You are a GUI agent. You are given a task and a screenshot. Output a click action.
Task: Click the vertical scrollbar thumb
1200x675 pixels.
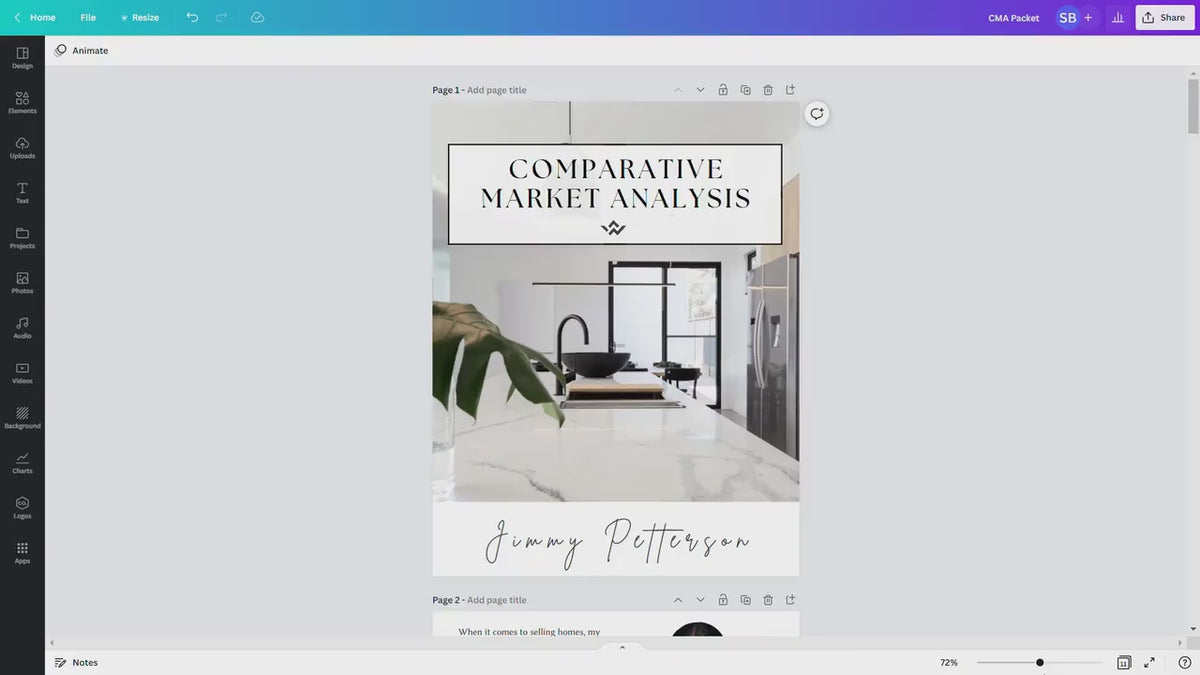1193,105
